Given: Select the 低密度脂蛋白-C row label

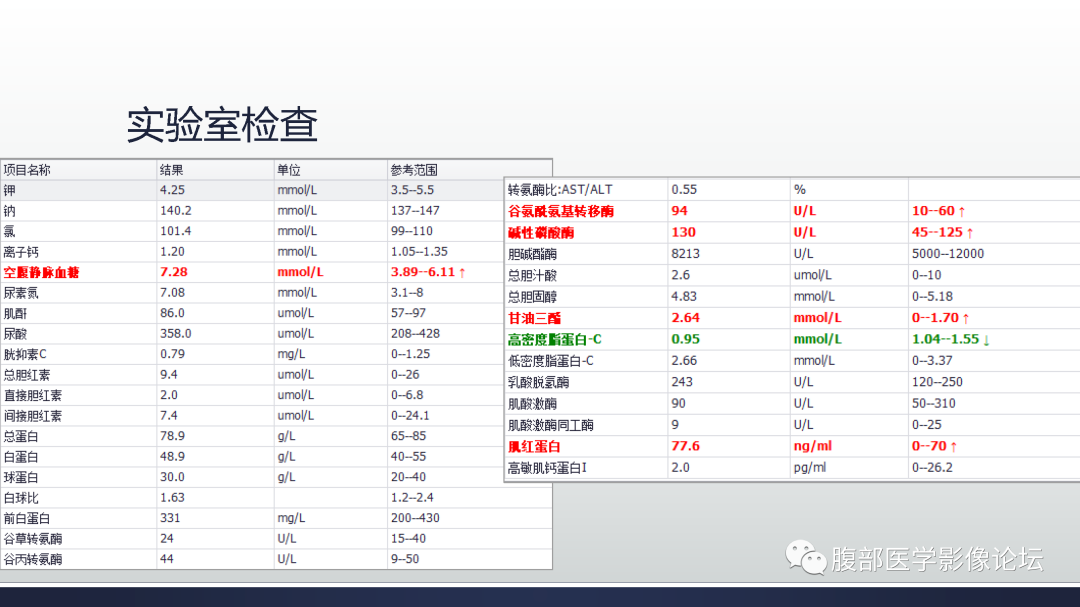Looking at the screenshot, I should [x=550, y=361].
